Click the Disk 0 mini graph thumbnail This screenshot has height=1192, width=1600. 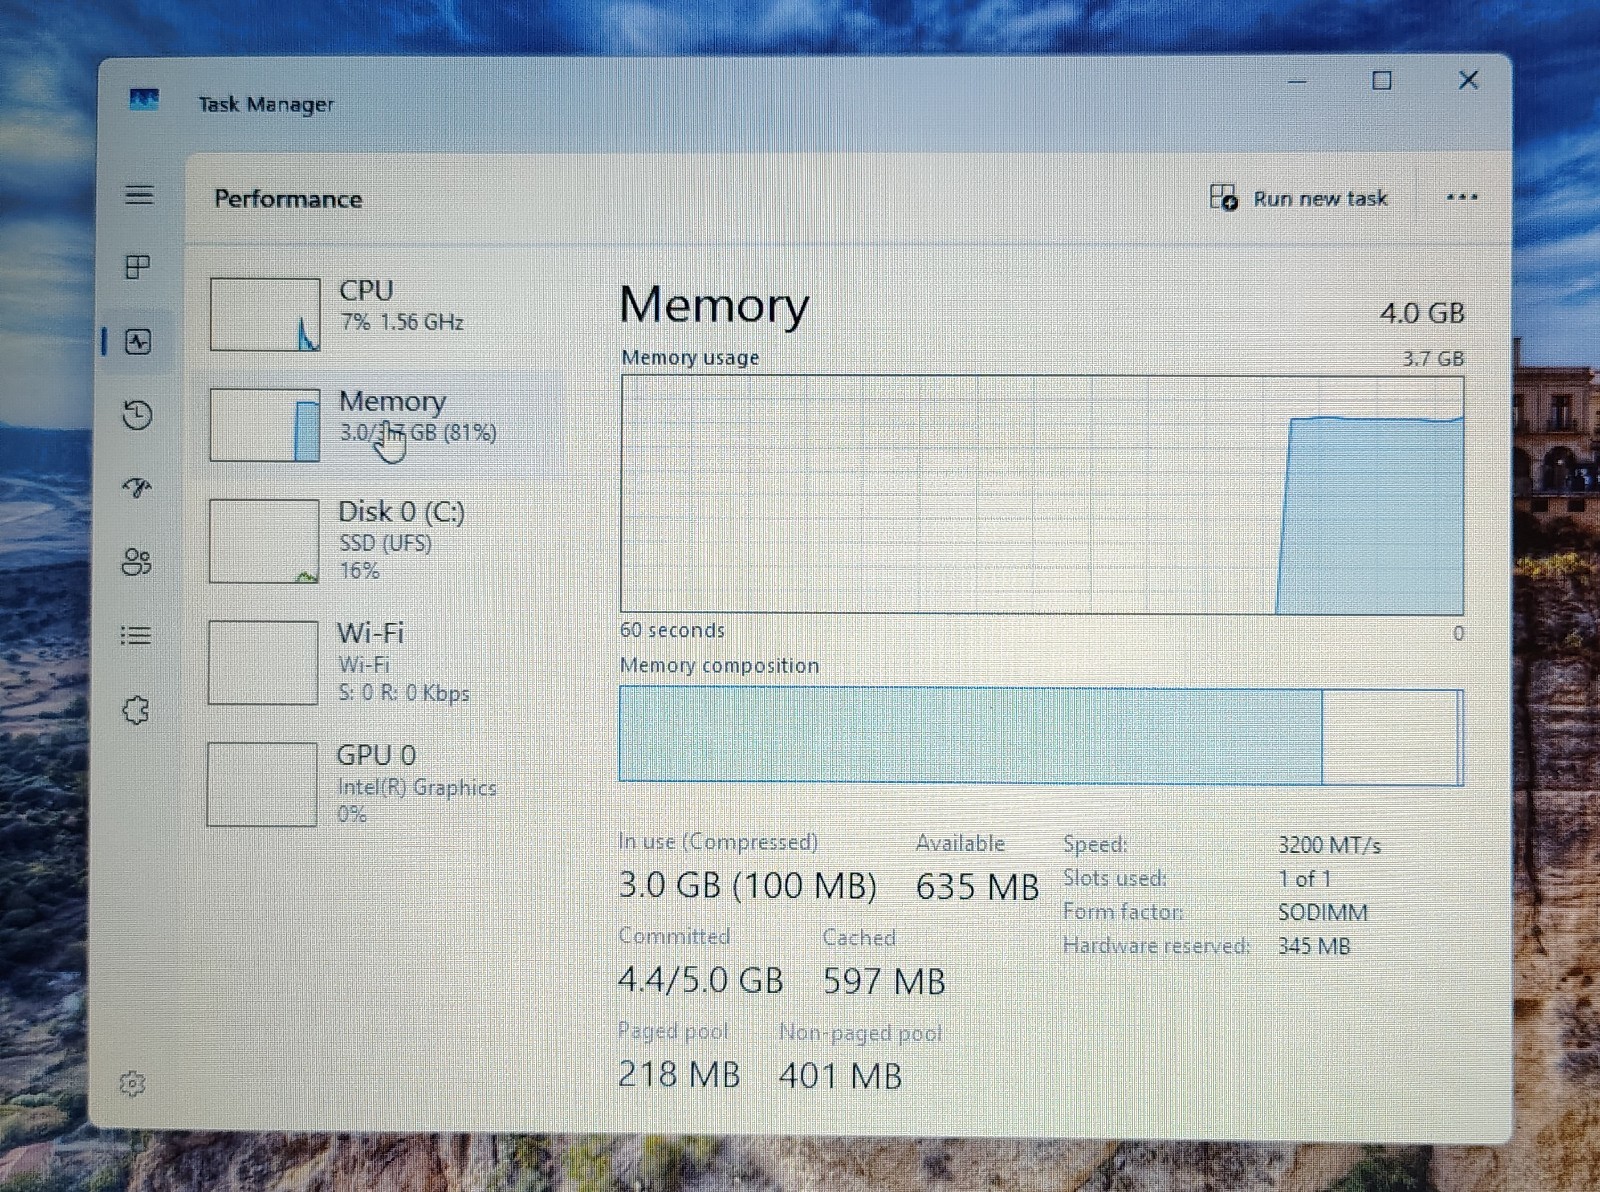click(264, 541)
